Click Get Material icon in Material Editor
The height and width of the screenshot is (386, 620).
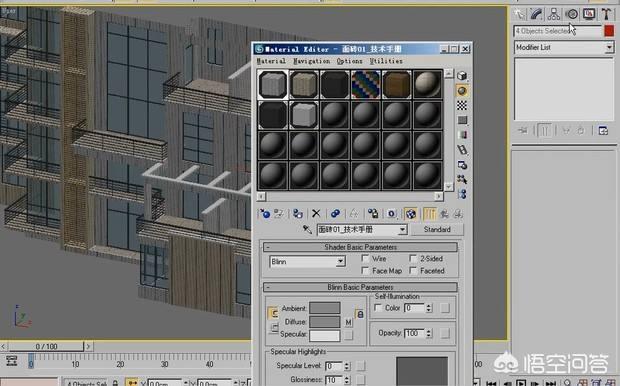coord(265,214)
